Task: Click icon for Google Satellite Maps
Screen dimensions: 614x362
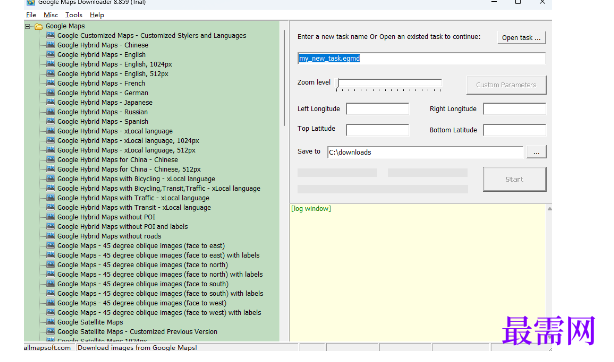Action: [x=50, y=322]
